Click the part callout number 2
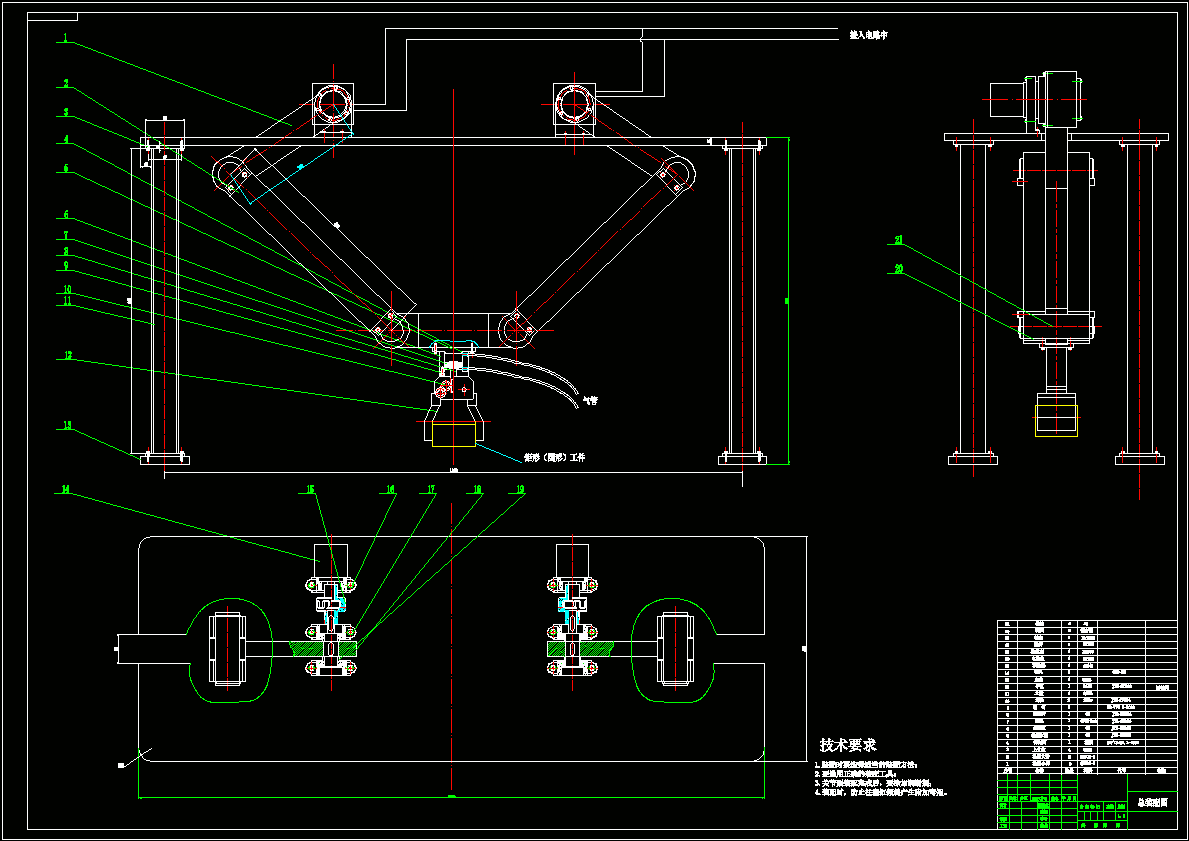Image resolution: width=1189 pixels, height=841 pixels. click(66, 83)
